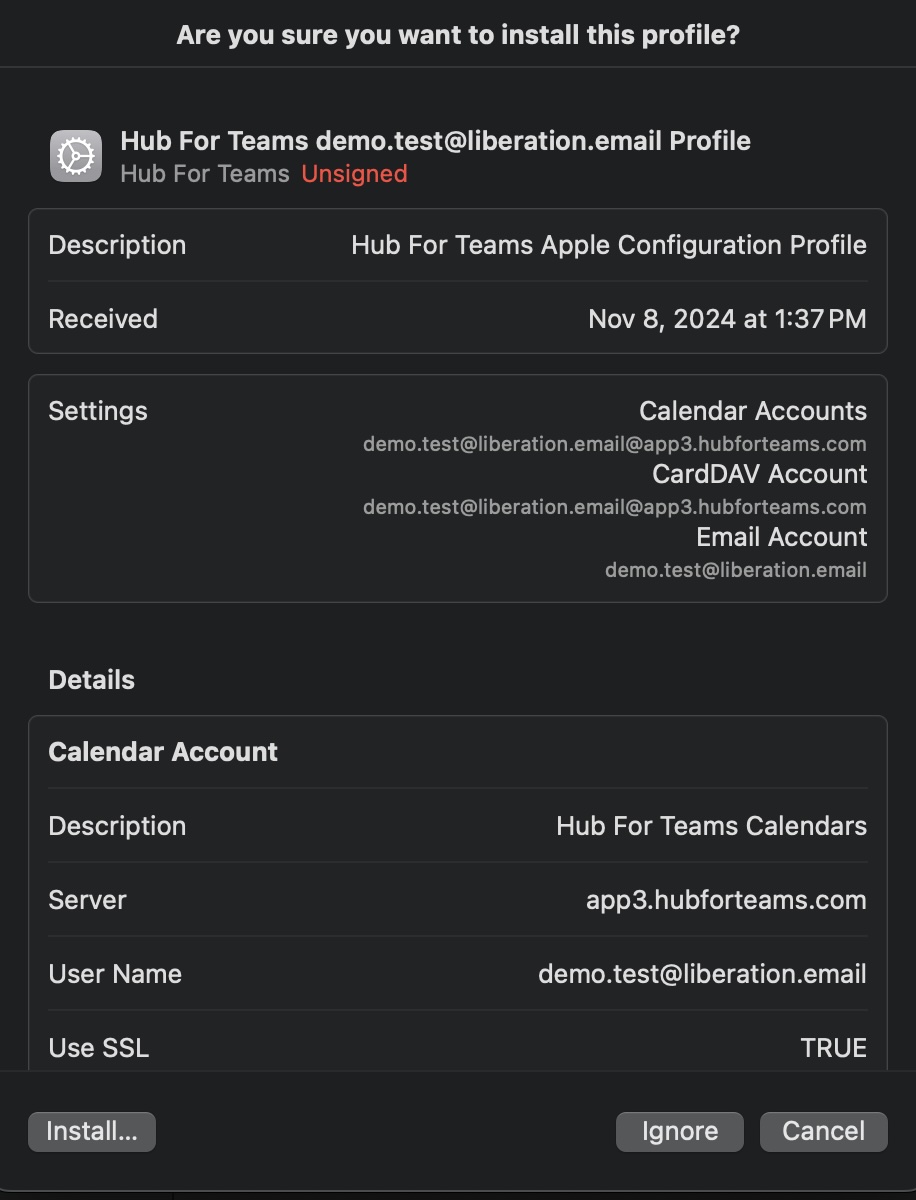Select the CardDAV Account settings entry
The image size is (916, 1200).
coord(760,474)
